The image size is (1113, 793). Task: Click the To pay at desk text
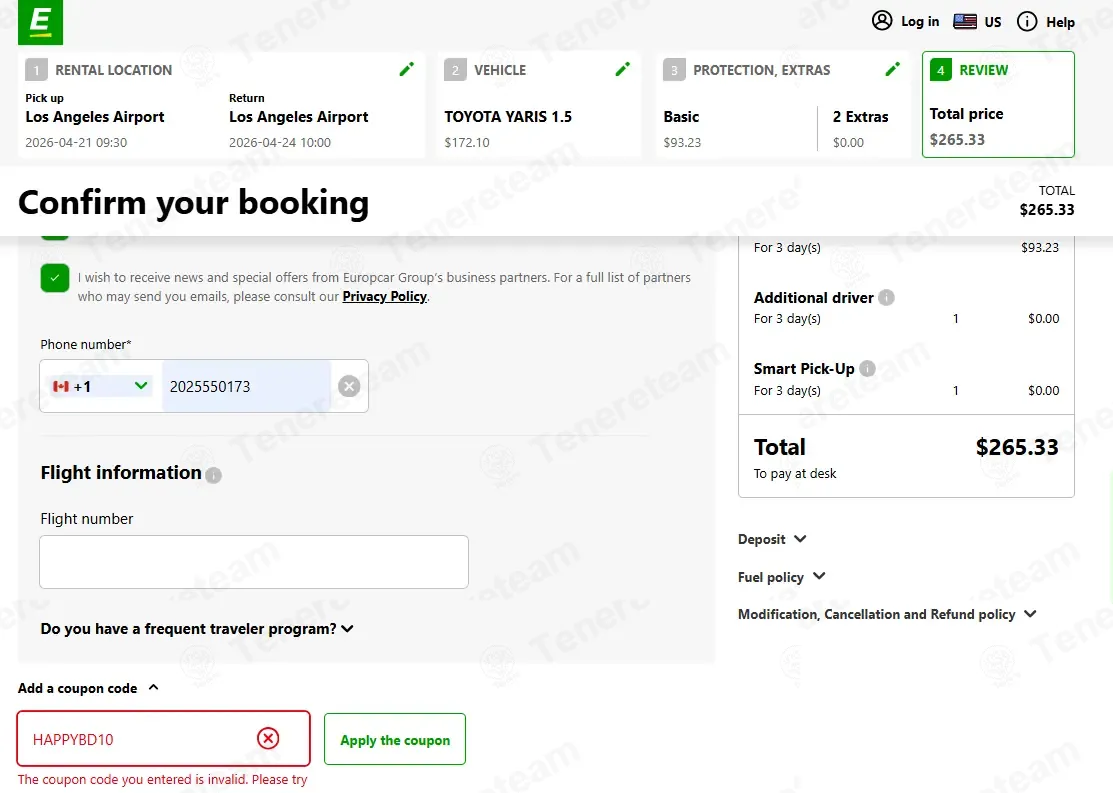[795, 474]
